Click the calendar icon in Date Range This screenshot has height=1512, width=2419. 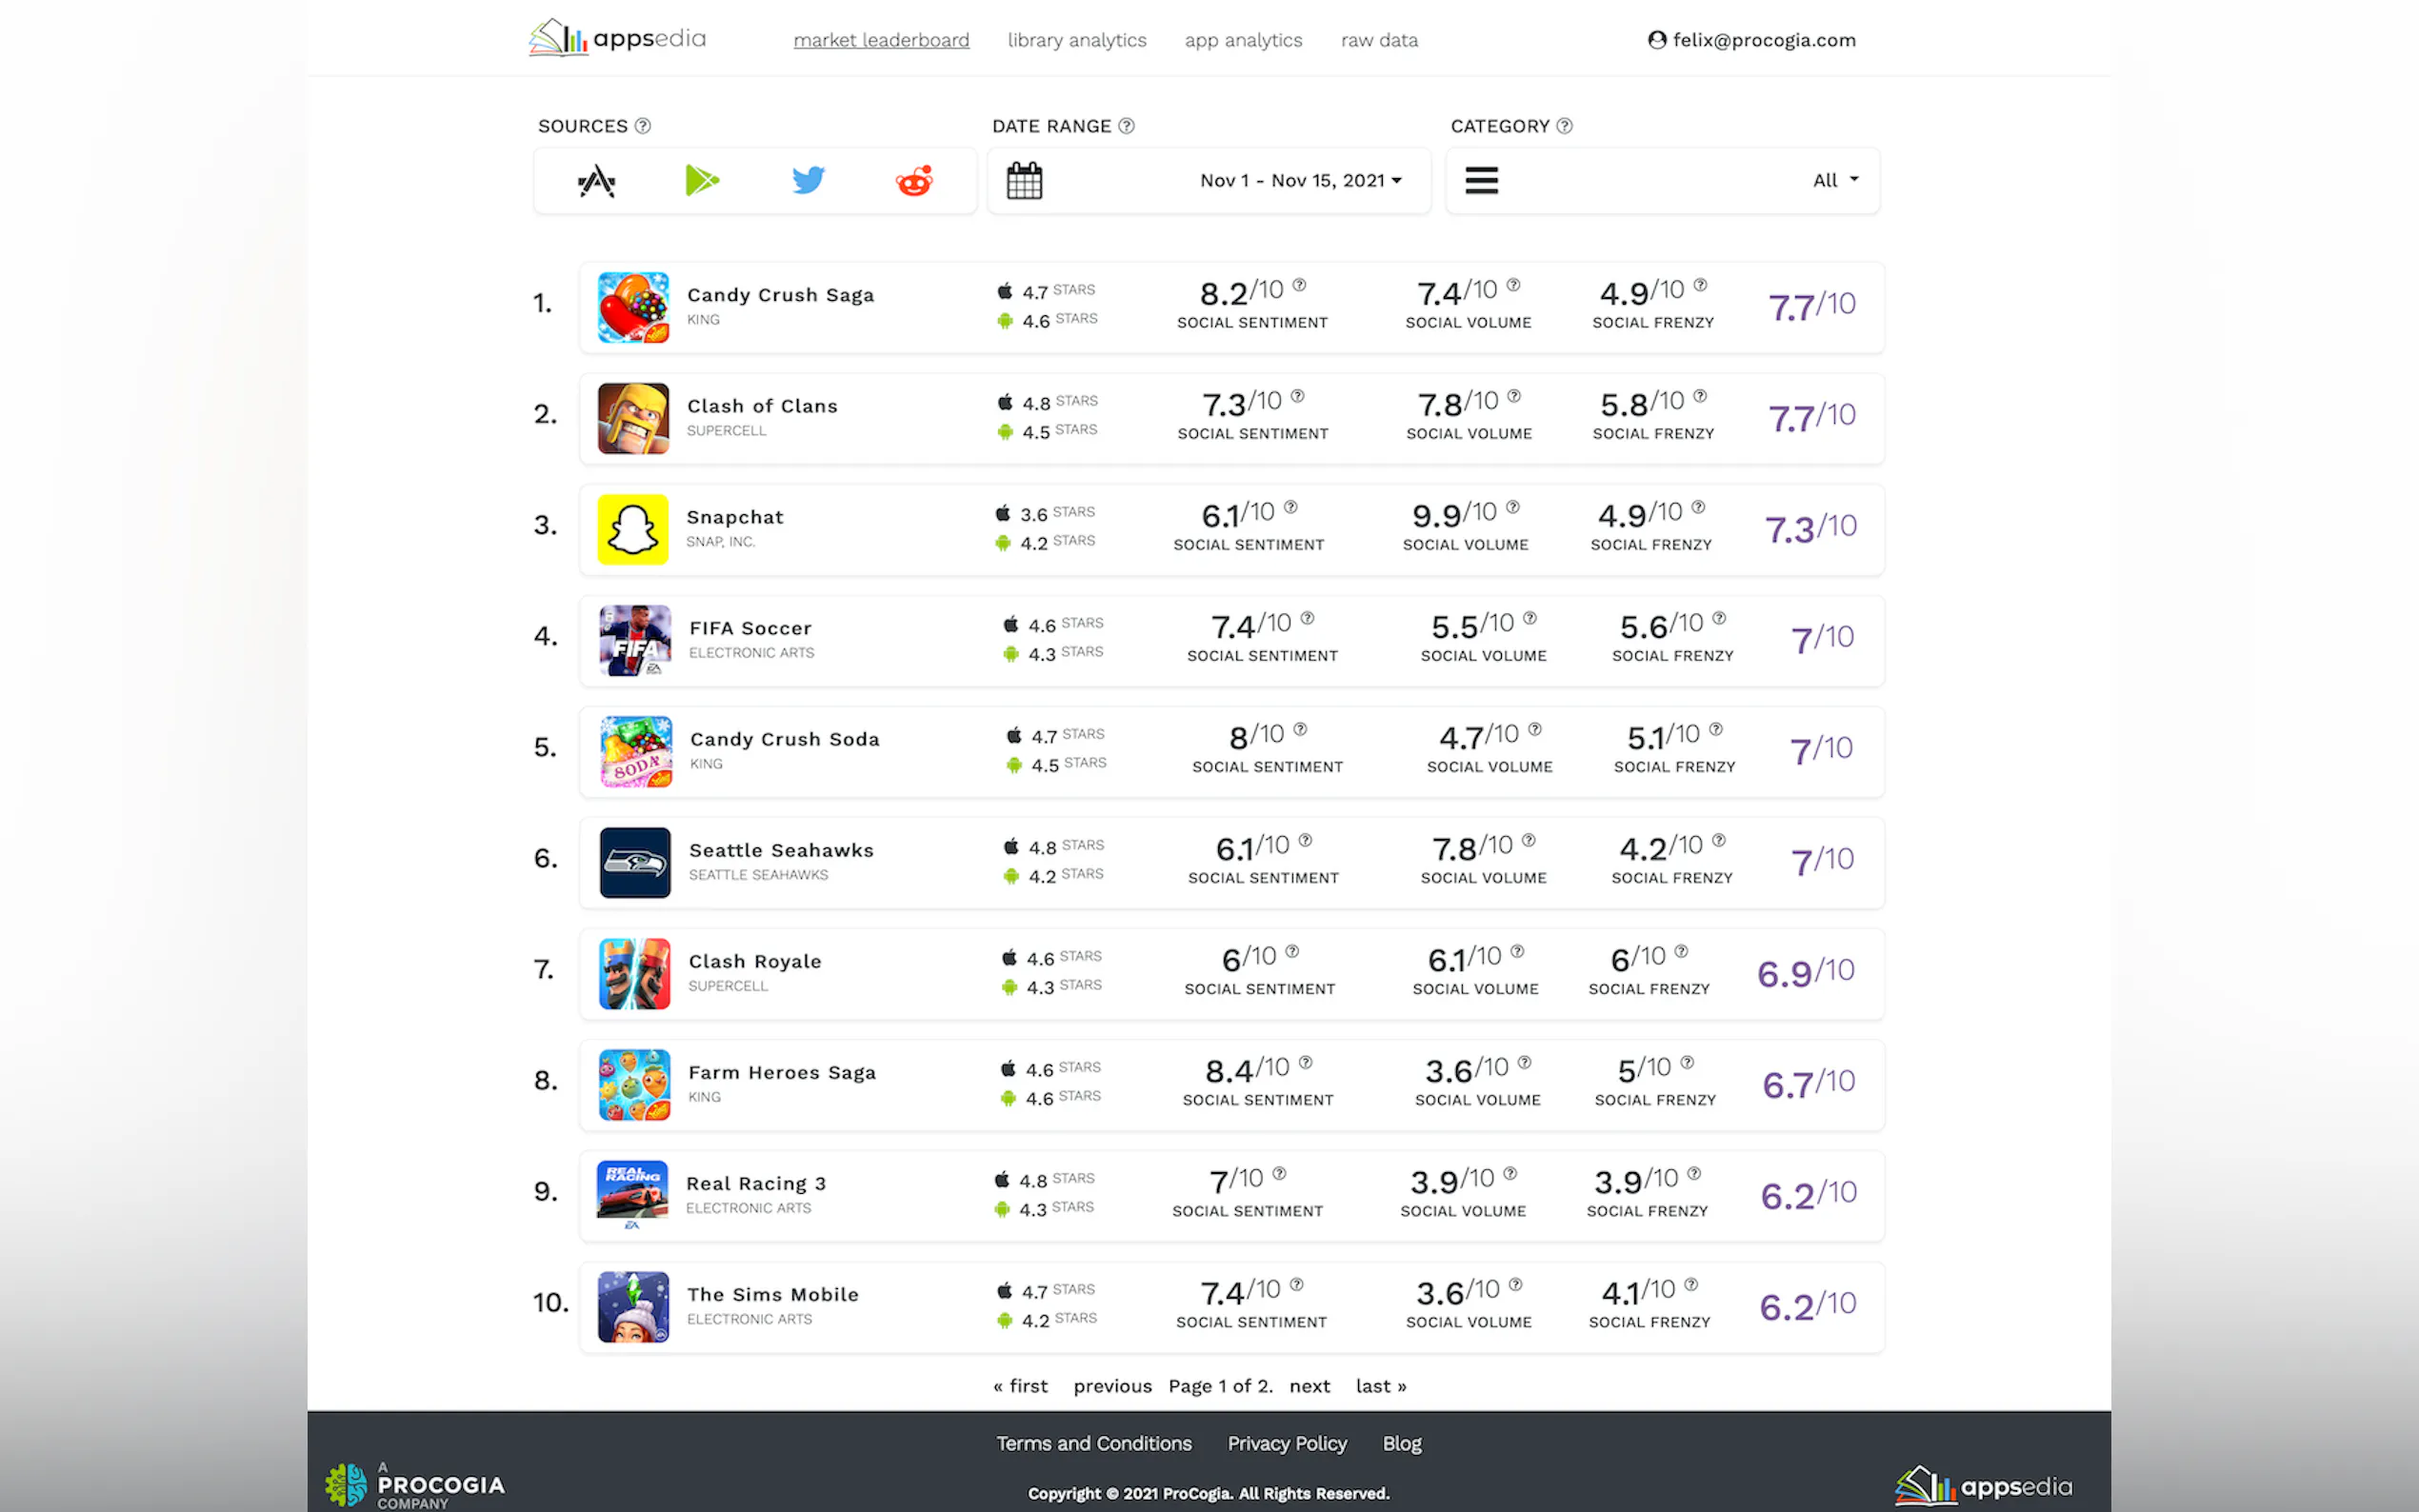1024,181
